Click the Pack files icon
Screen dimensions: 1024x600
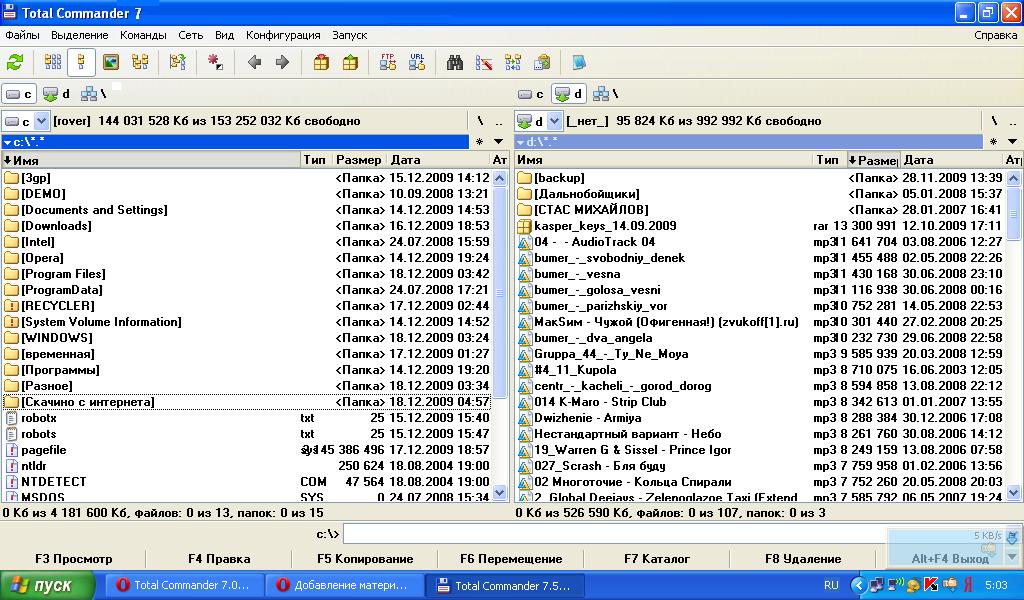321,62
